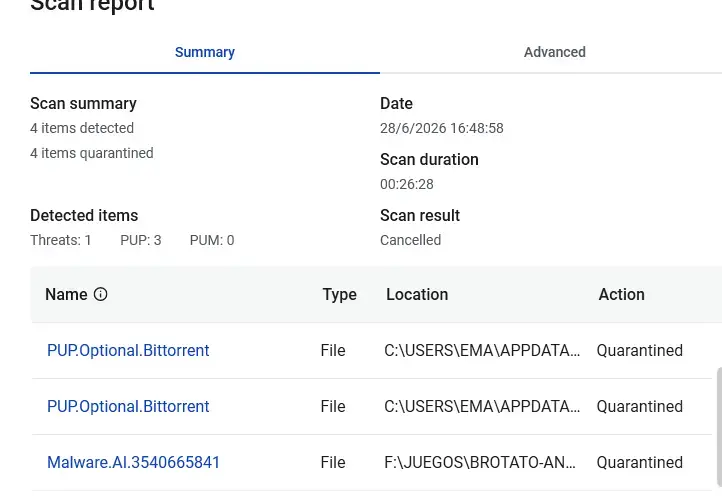This screenshot has height=500, width=722.
Task: Select the second C:\USERS\EMA\APPDATA location
Action: point(482,407)
